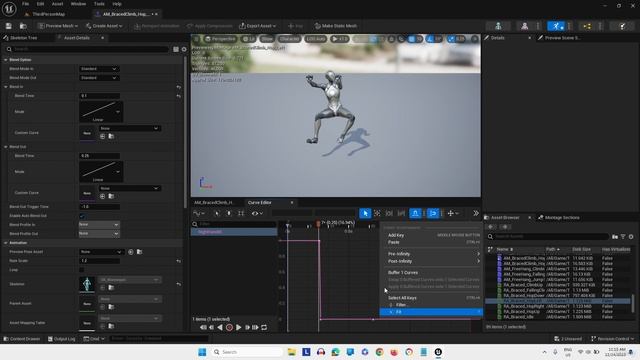640x360 pixels.
Task: Switch to Skeleton editor mode icon
Action: point(498,26)
